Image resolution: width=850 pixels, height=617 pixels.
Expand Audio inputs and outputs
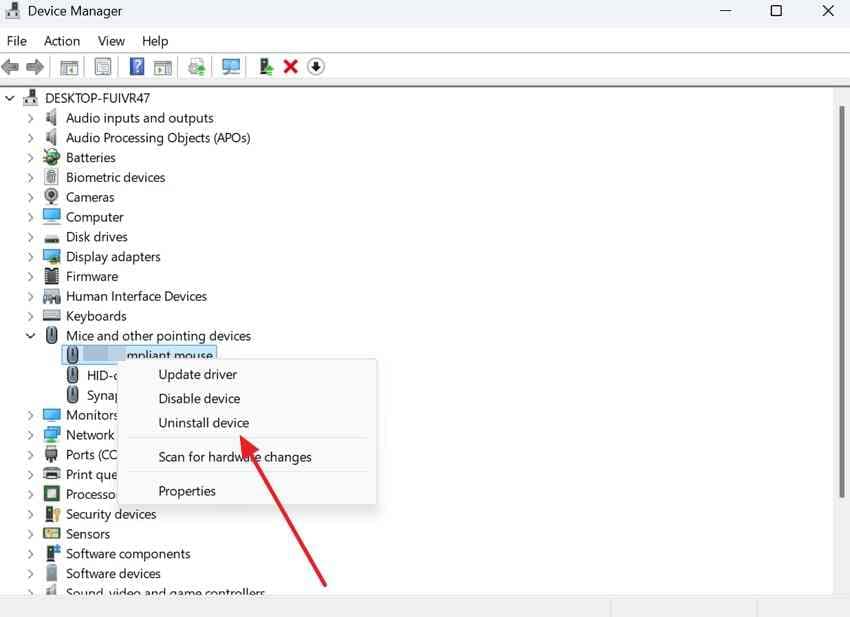30,118
